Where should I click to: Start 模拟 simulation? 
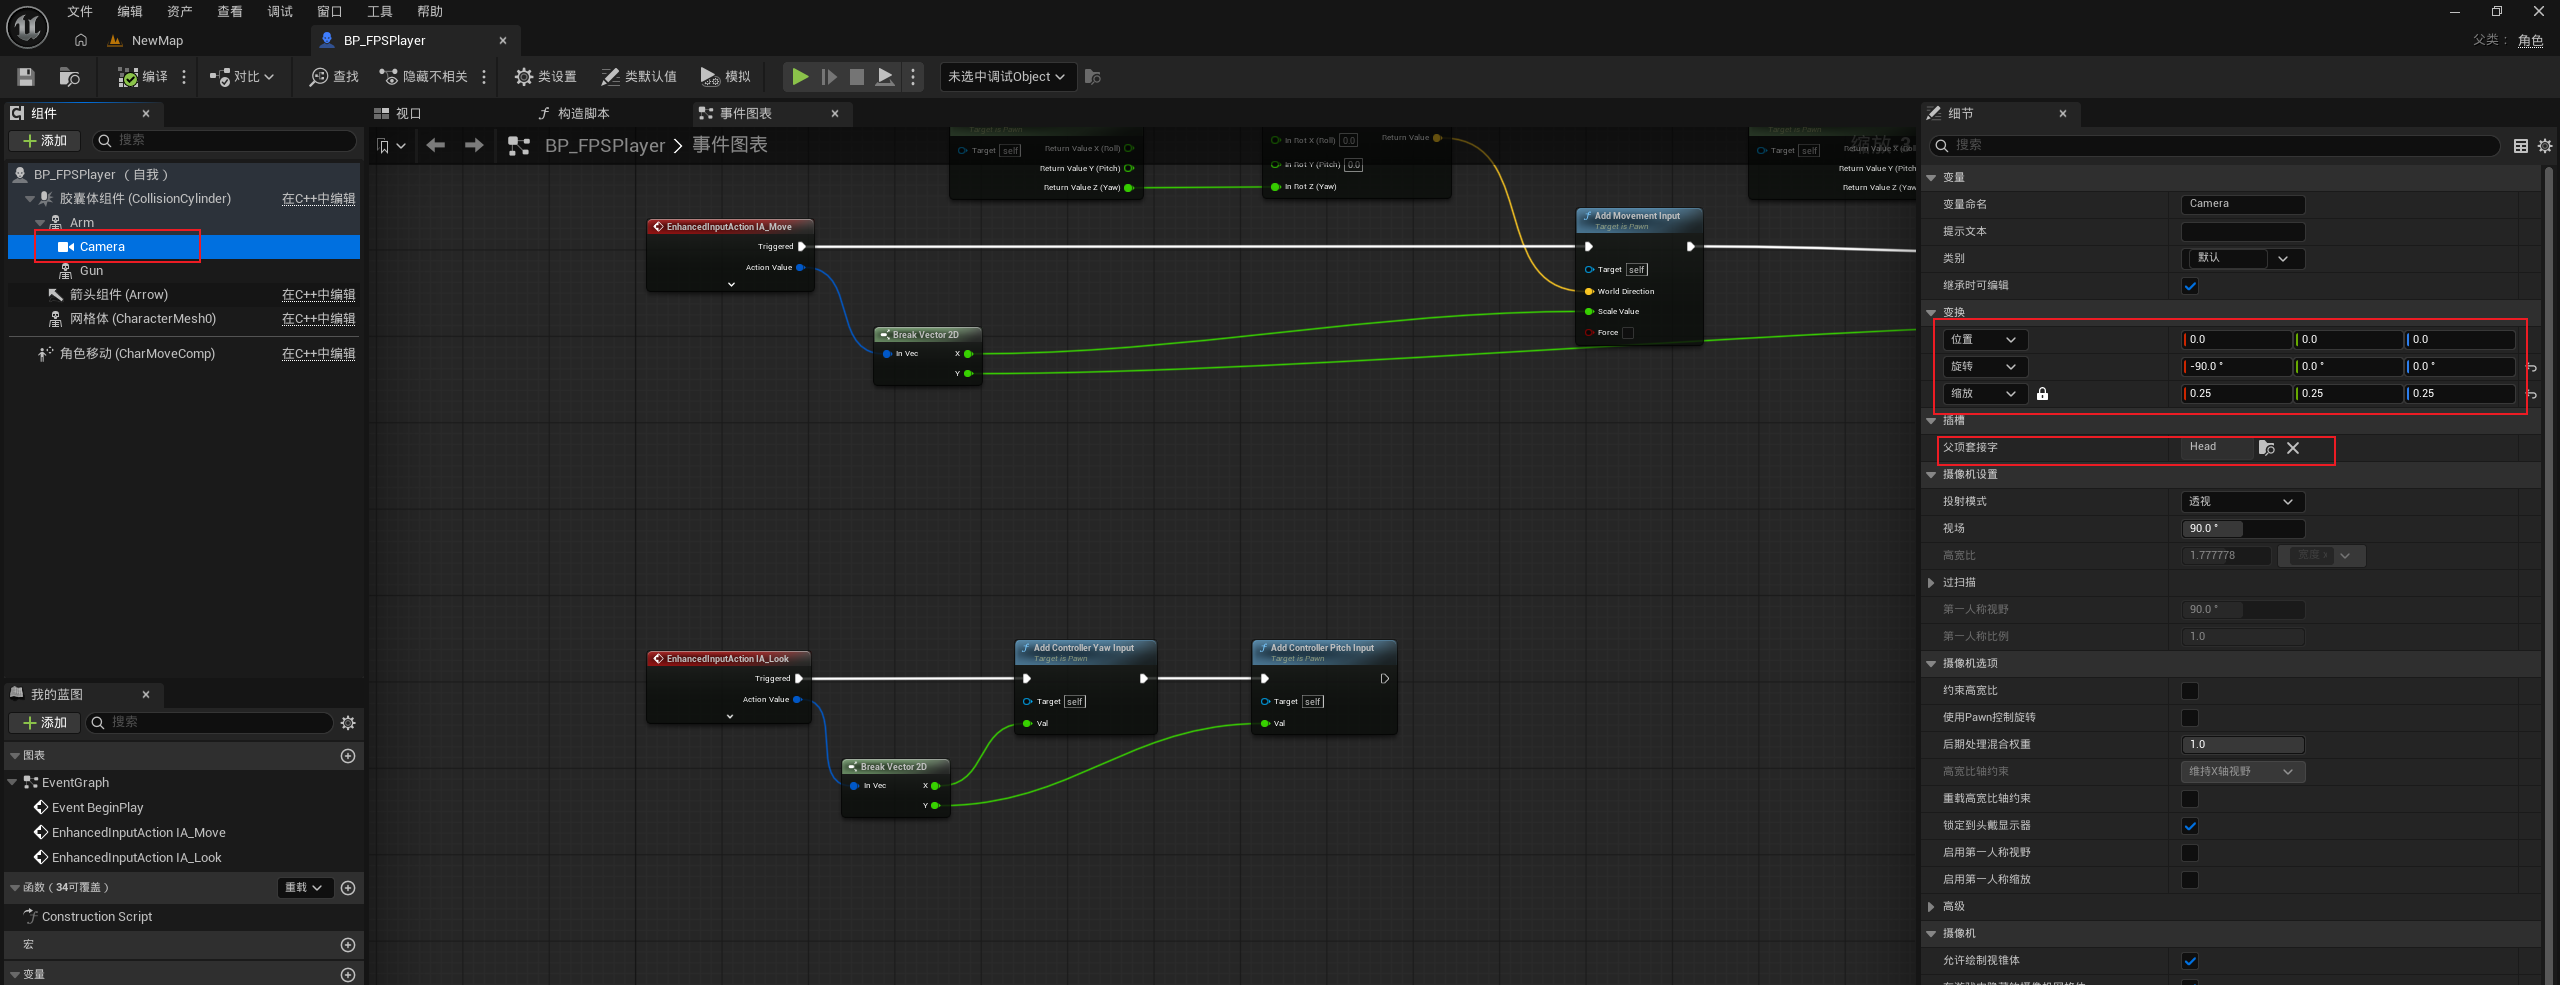click(725, 77)
